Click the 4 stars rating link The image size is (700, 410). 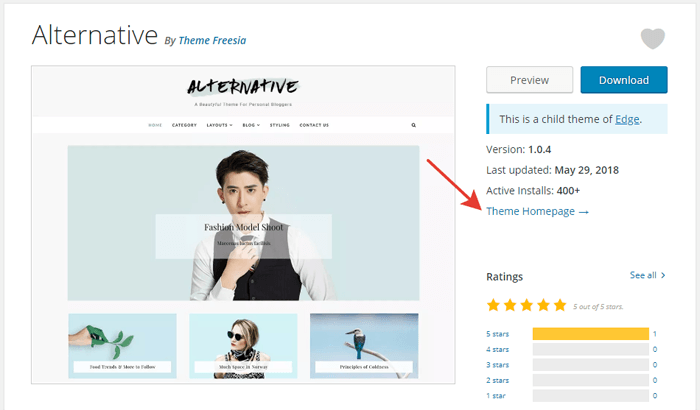pos(497,349)
